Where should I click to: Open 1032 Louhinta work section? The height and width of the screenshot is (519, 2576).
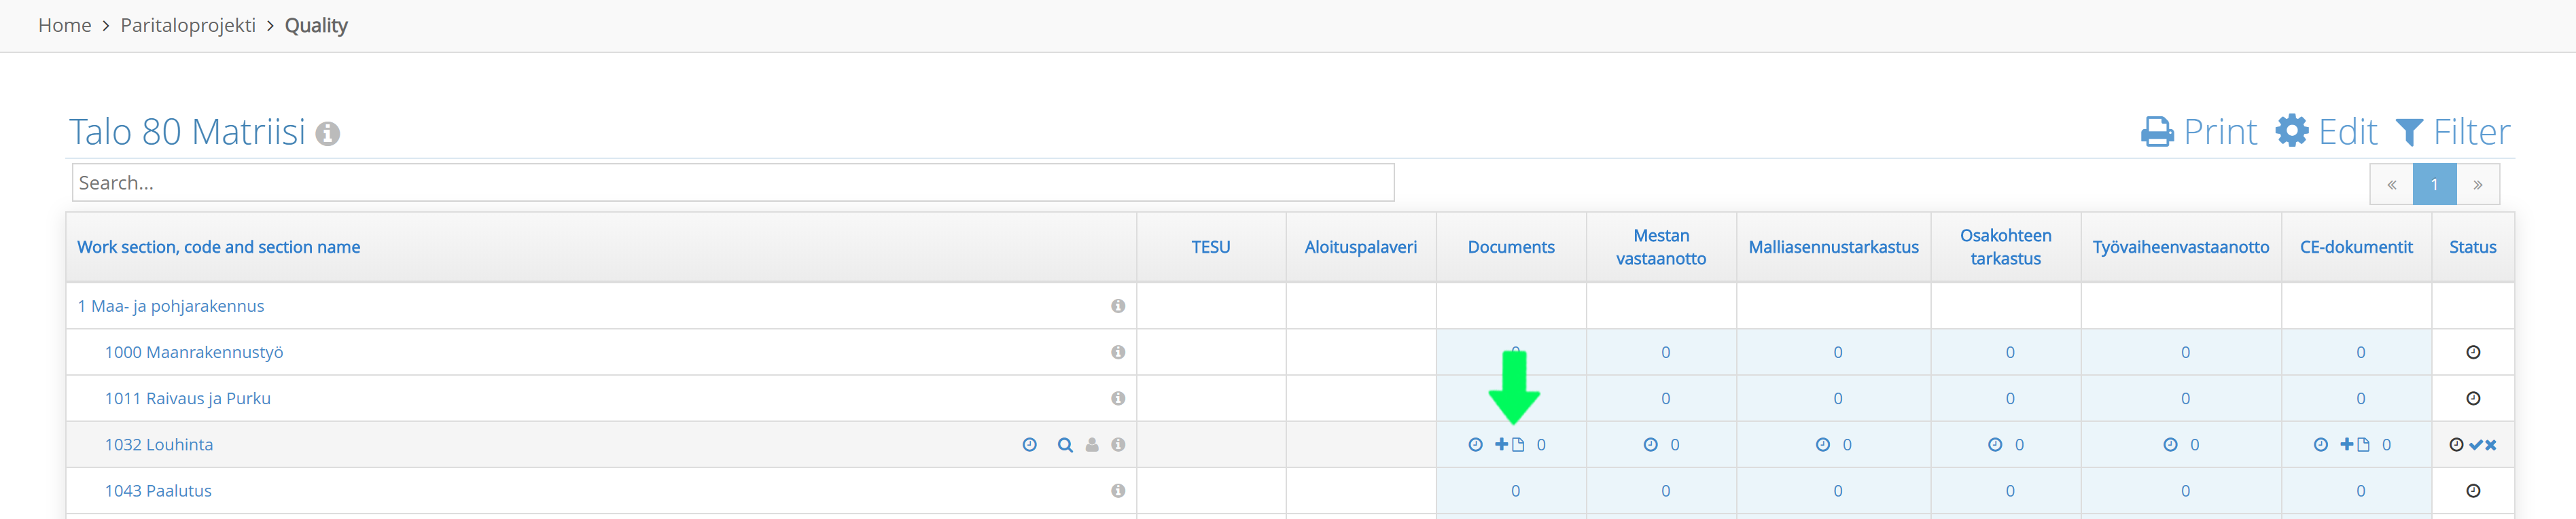click(159, 445)
